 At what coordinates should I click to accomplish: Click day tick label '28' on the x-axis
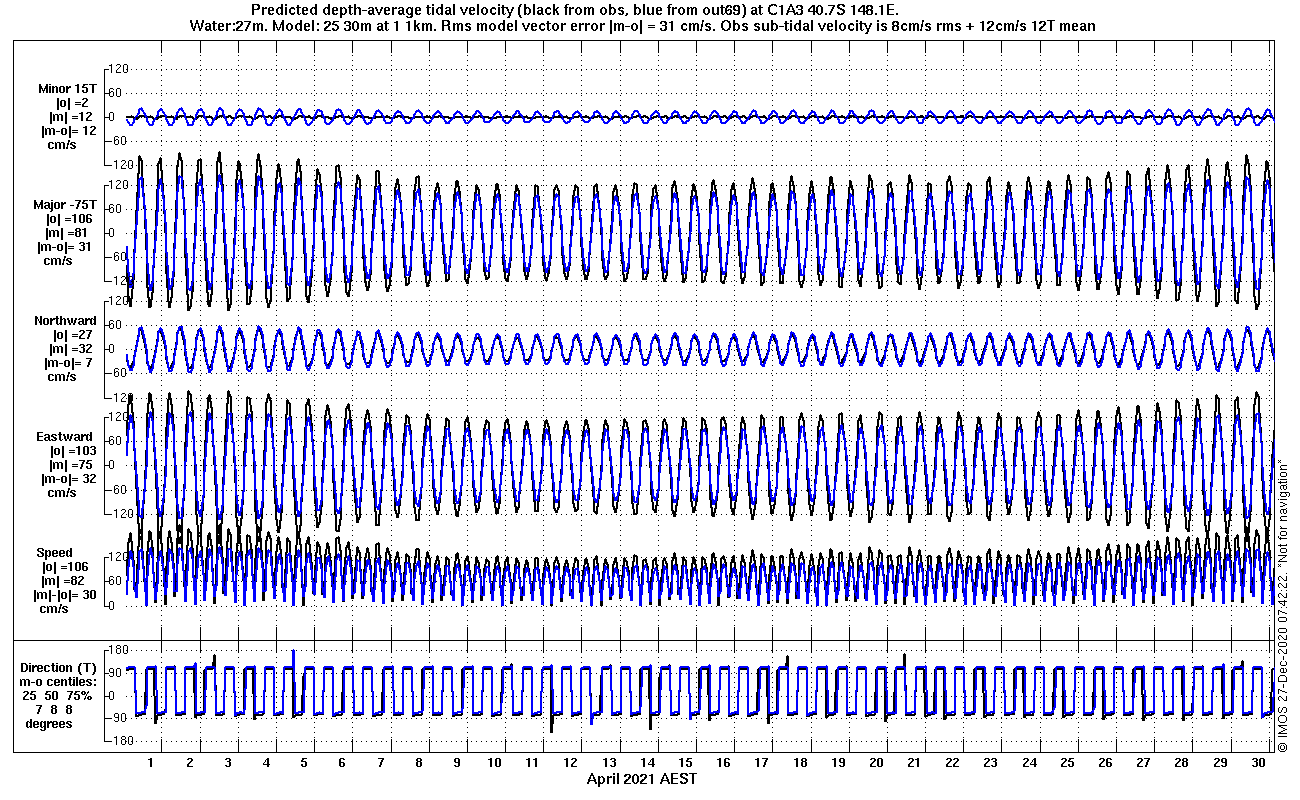[x=1183, y=763]
